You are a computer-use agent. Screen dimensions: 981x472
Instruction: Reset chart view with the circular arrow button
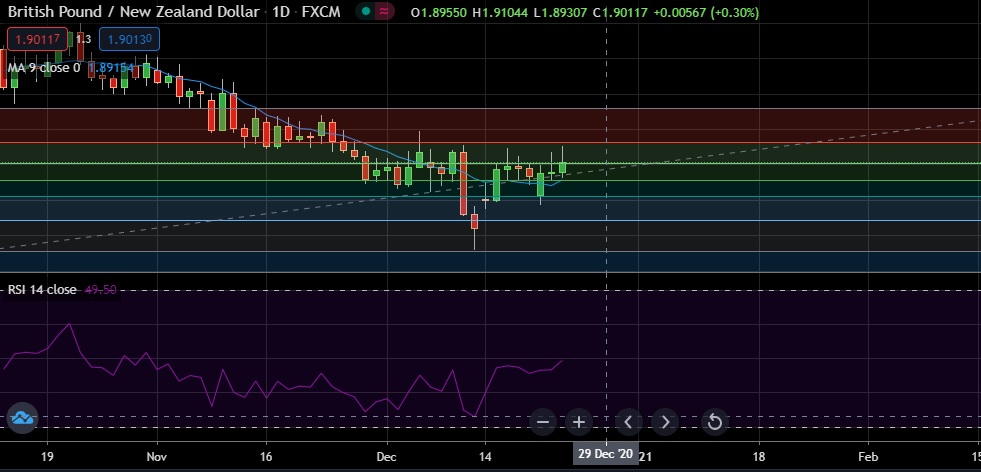714,423
